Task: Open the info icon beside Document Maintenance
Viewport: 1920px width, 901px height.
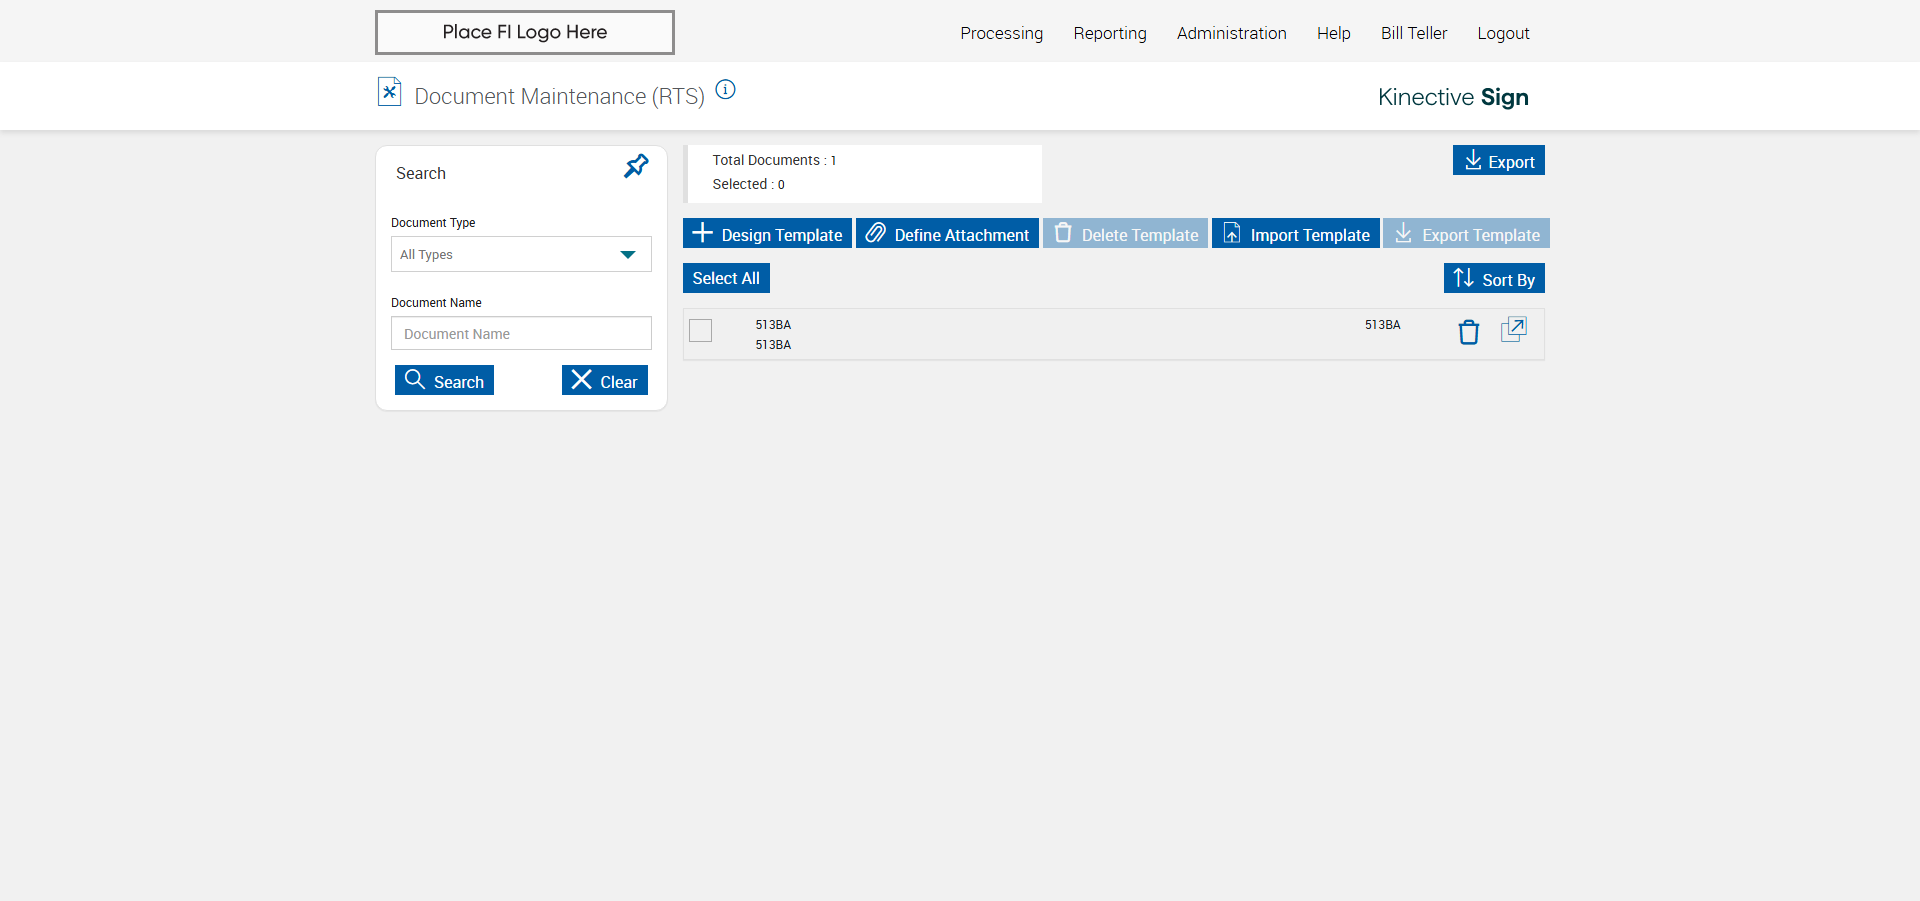Action: pos(726,90)
